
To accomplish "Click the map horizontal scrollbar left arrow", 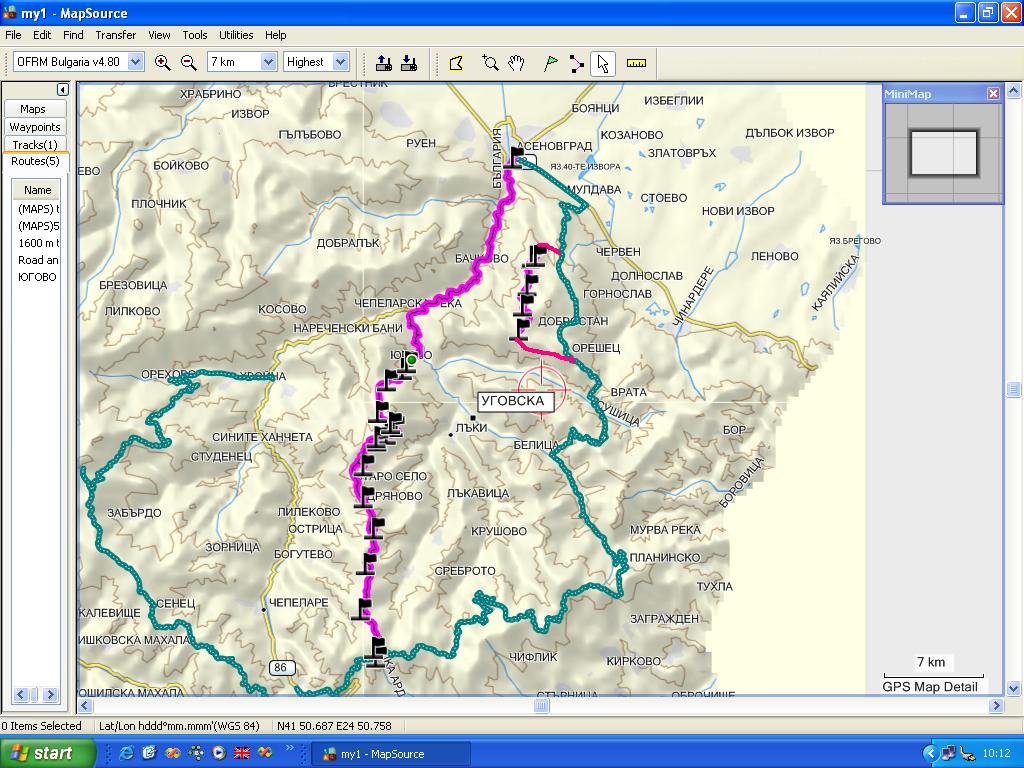I will (86, 705).
